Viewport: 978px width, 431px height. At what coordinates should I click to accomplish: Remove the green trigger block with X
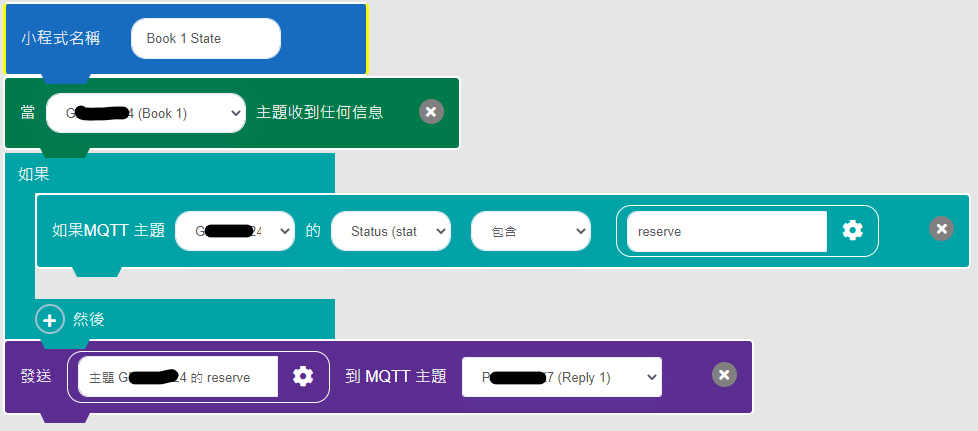point(431,112)
